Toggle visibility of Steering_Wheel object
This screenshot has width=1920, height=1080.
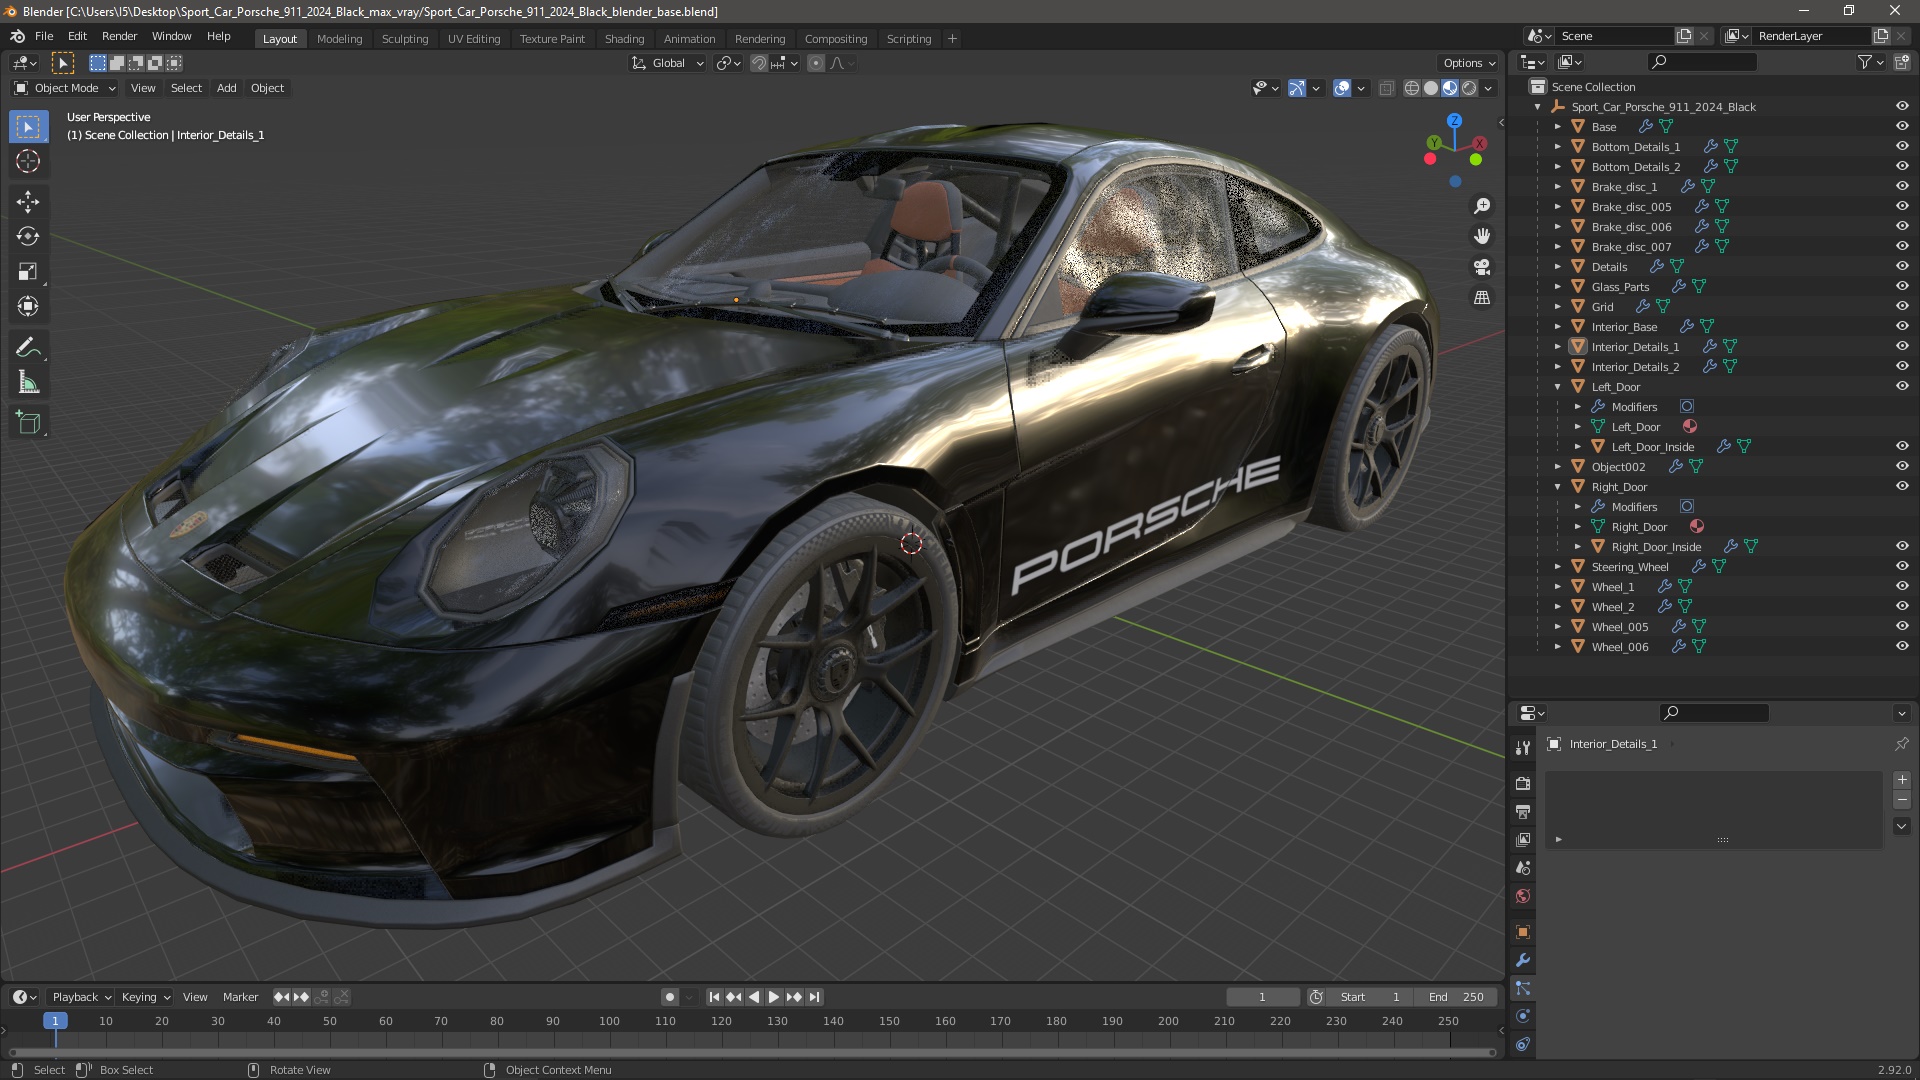[x=1902, y=566]
